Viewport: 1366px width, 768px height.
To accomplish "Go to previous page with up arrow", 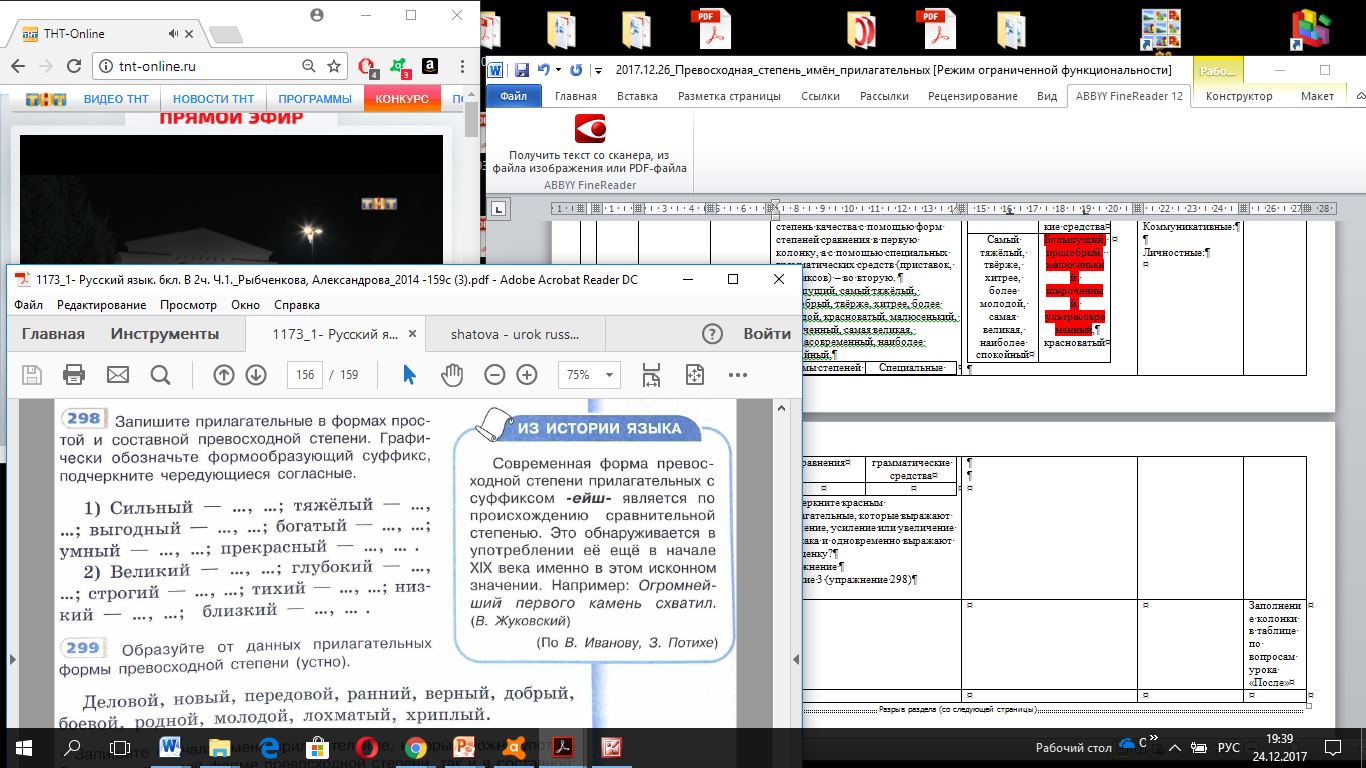I will point(224,375).
